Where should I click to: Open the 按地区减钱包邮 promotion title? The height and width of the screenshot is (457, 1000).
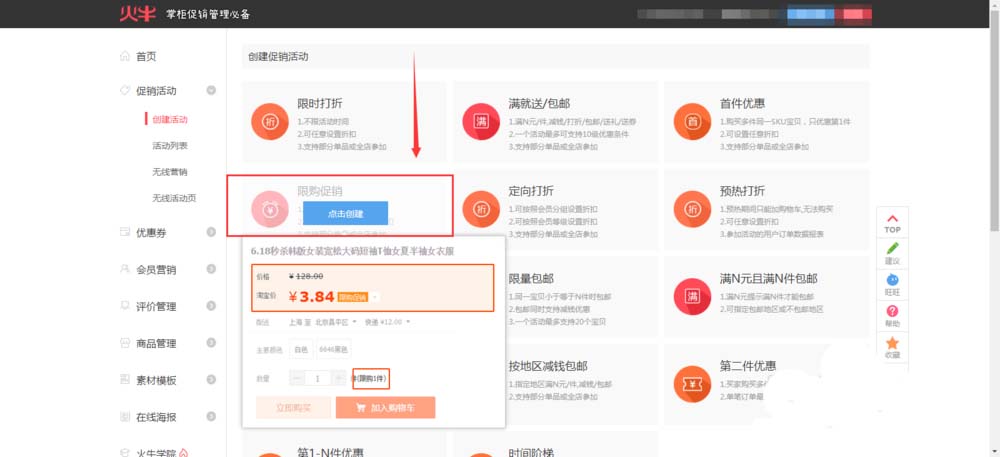pyautogui.click(x=548, y=366)
